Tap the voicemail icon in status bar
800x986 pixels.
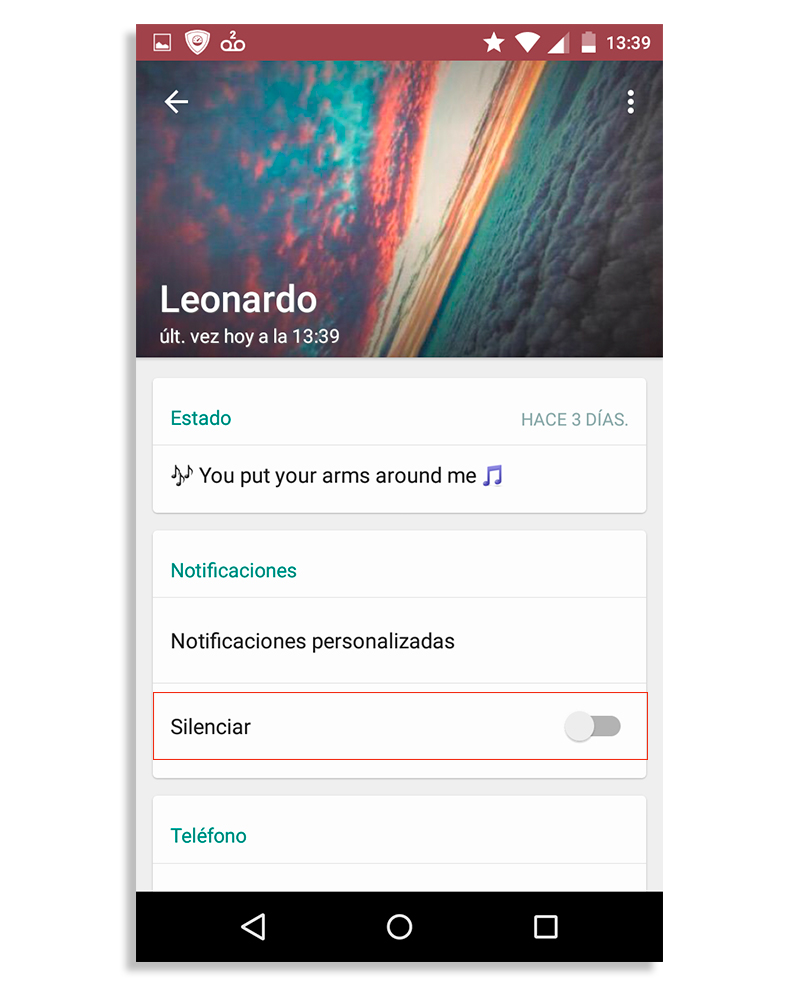pyautogui.click(x=233, y=43)
